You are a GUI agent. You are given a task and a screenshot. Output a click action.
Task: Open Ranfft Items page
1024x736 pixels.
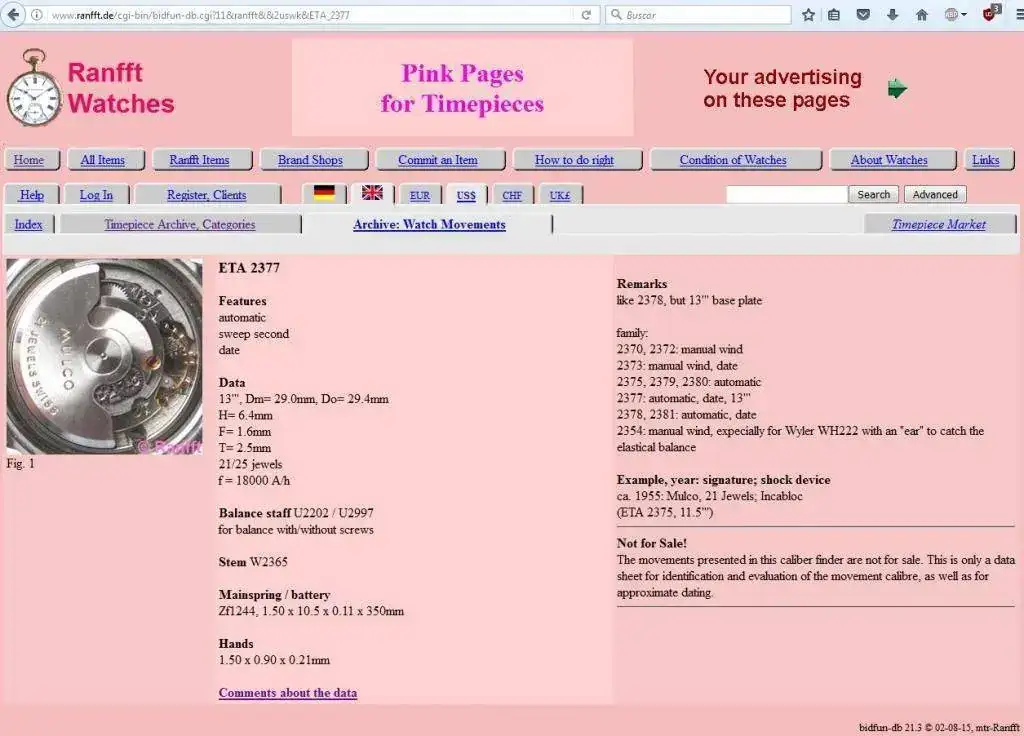[200, 160]
